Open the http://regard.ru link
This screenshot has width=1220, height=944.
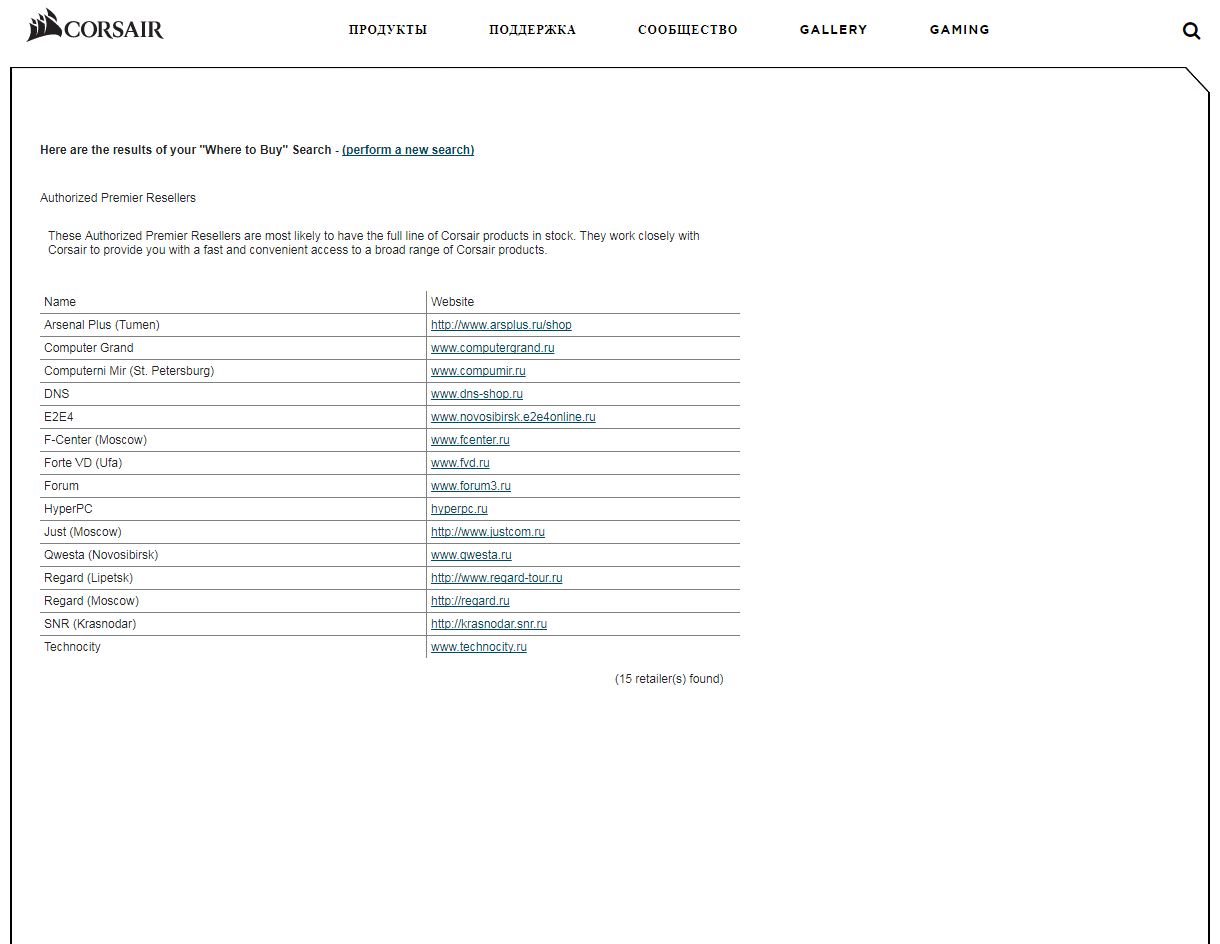470,601
